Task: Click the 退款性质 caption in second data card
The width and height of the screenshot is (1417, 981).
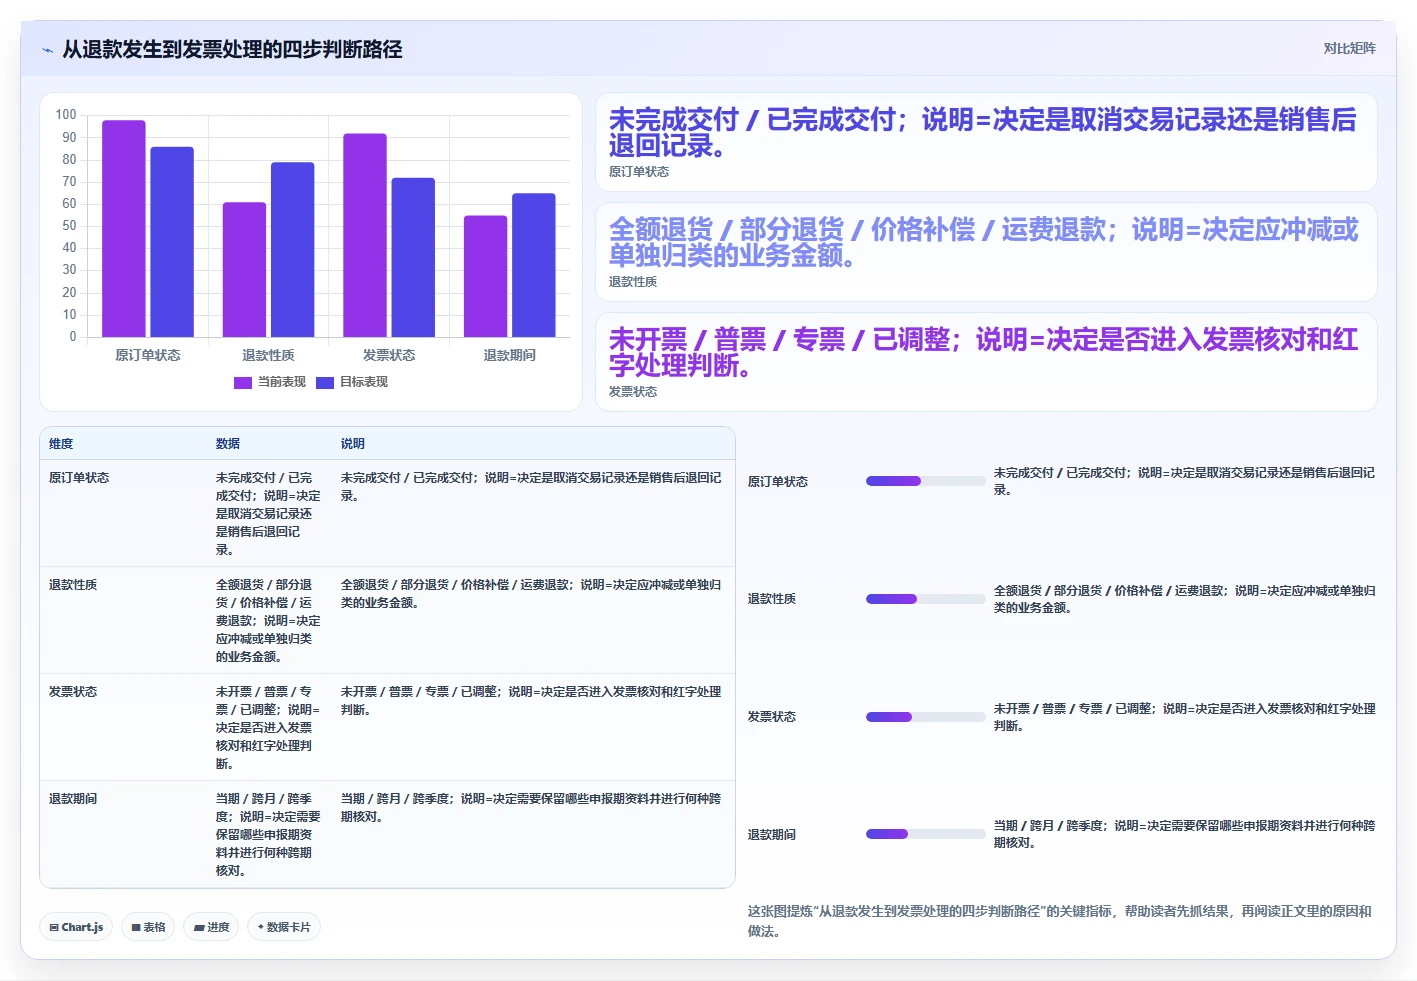Action: [633, 282]
